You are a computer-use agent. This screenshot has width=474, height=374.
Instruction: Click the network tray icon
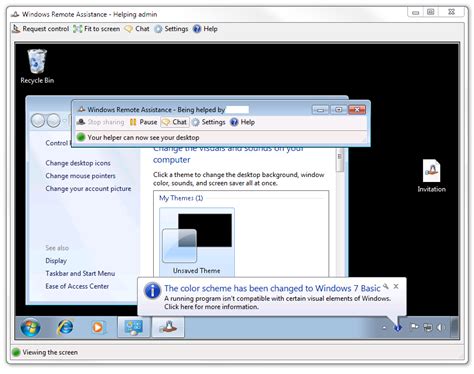point(428,328)
